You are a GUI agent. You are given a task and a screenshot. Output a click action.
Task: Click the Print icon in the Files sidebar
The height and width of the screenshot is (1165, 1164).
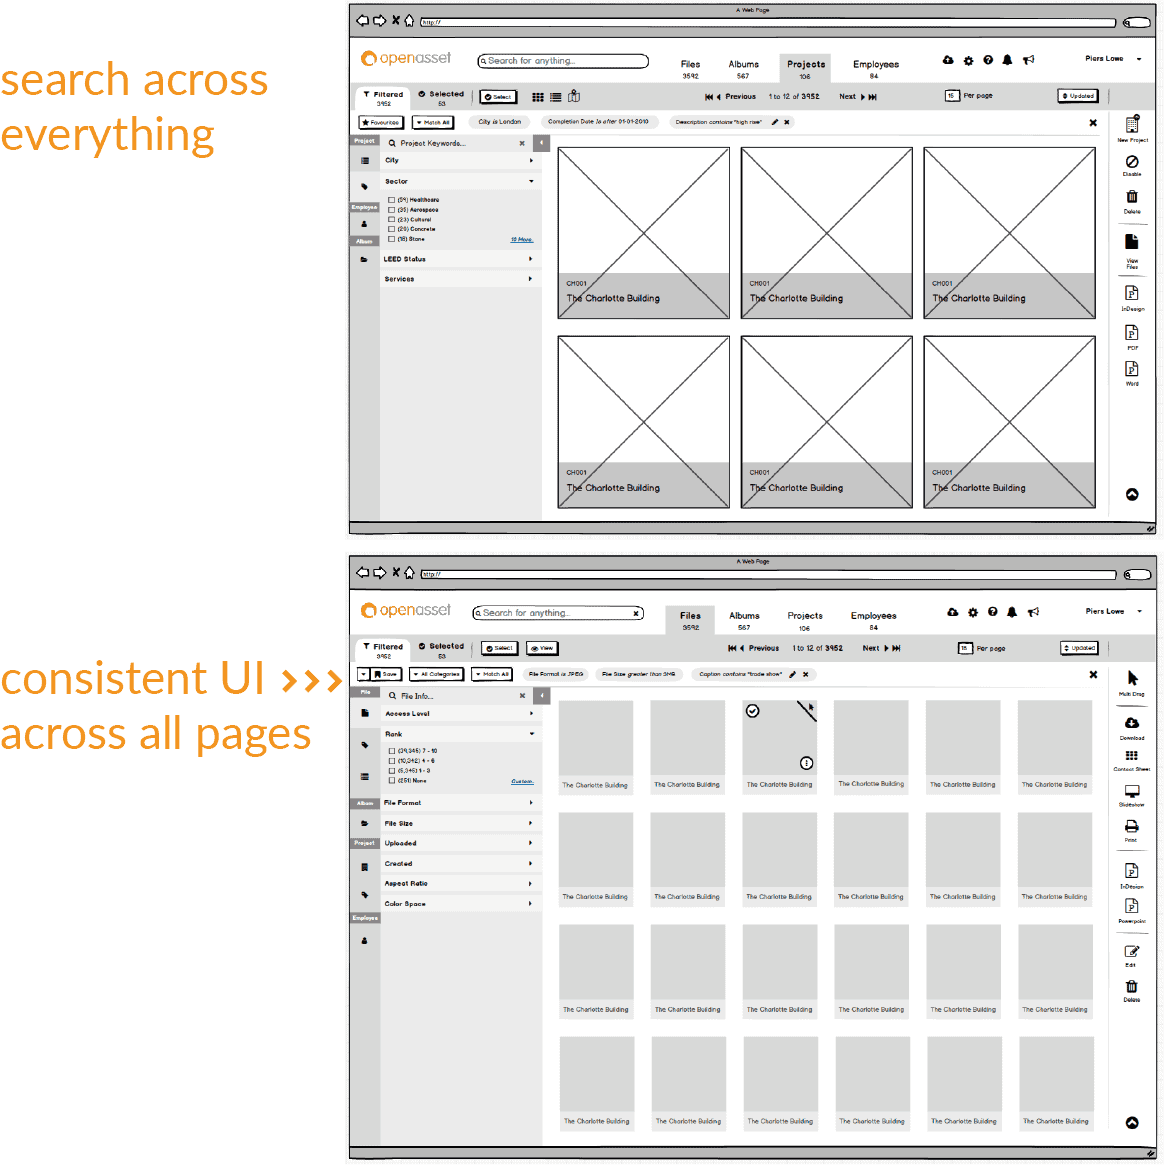[x=1131, y=827]
